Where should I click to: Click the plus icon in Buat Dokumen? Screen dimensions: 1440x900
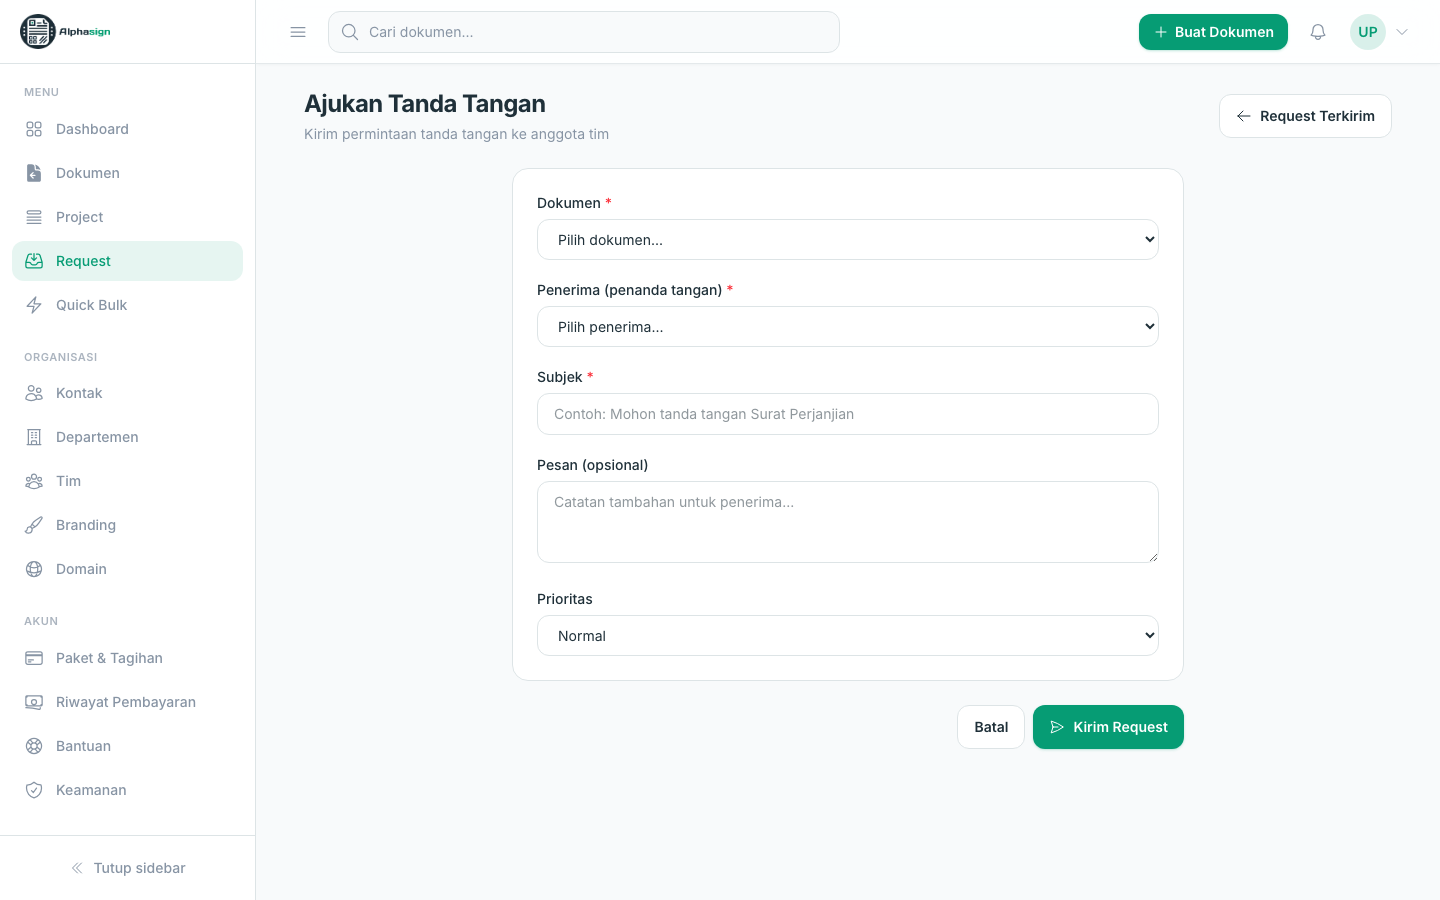click(1161, 32)
